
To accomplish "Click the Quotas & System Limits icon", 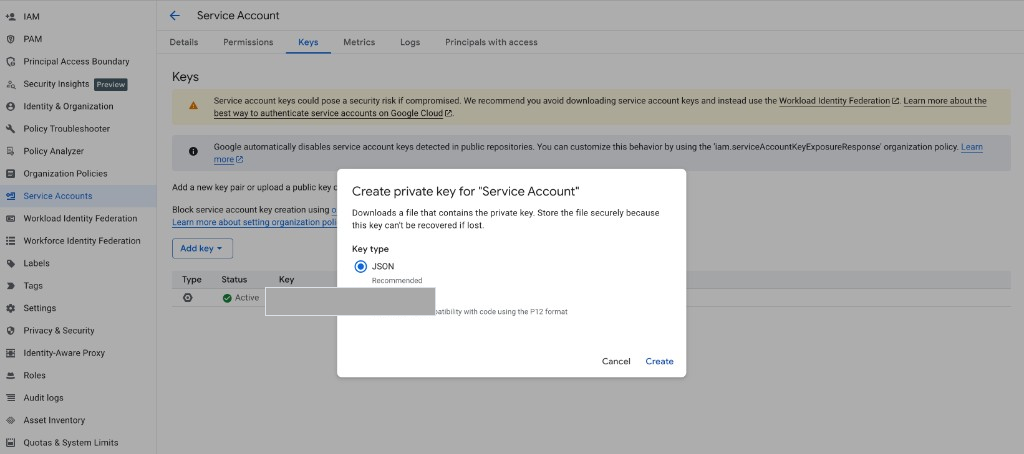I will (10, 443).
